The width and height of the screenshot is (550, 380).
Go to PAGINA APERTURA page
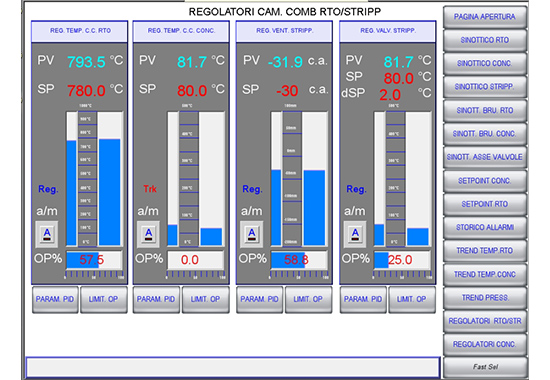click(x=485, y=16)
